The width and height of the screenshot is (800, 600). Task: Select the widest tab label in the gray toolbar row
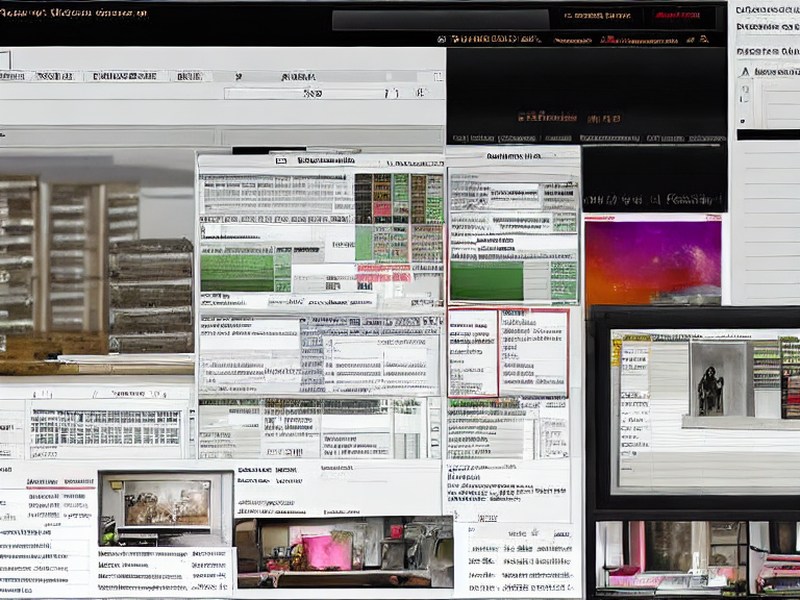tap(125, 77)
